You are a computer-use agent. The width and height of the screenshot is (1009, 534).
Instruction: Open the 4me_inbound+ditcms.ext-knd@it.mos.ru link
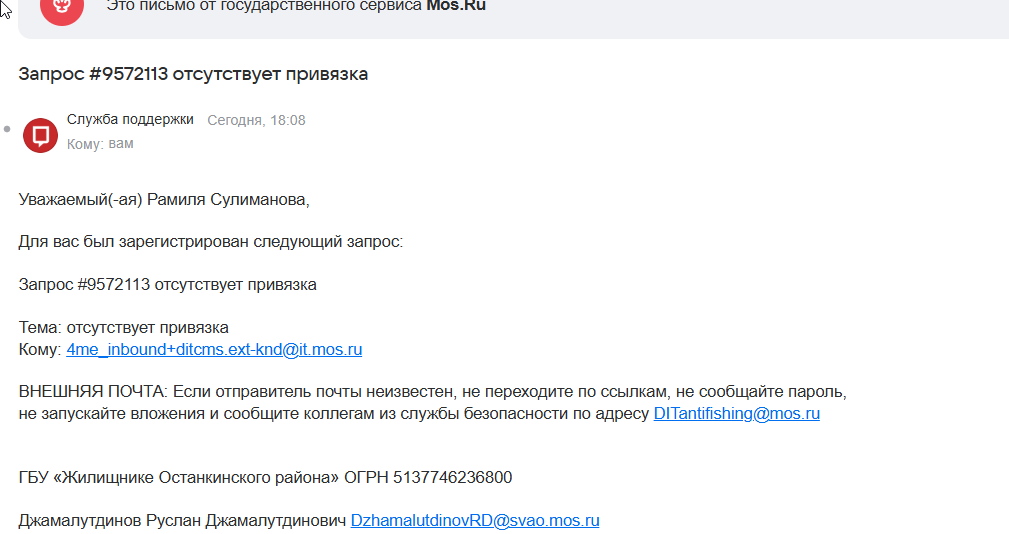[x=214, y=349]
